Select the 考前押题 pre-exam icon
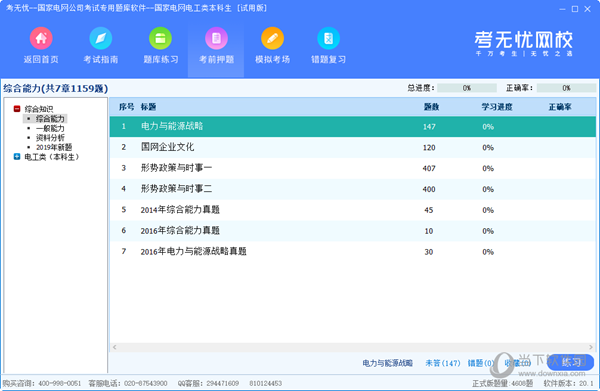Screen dimensions: 600x391 216,38
